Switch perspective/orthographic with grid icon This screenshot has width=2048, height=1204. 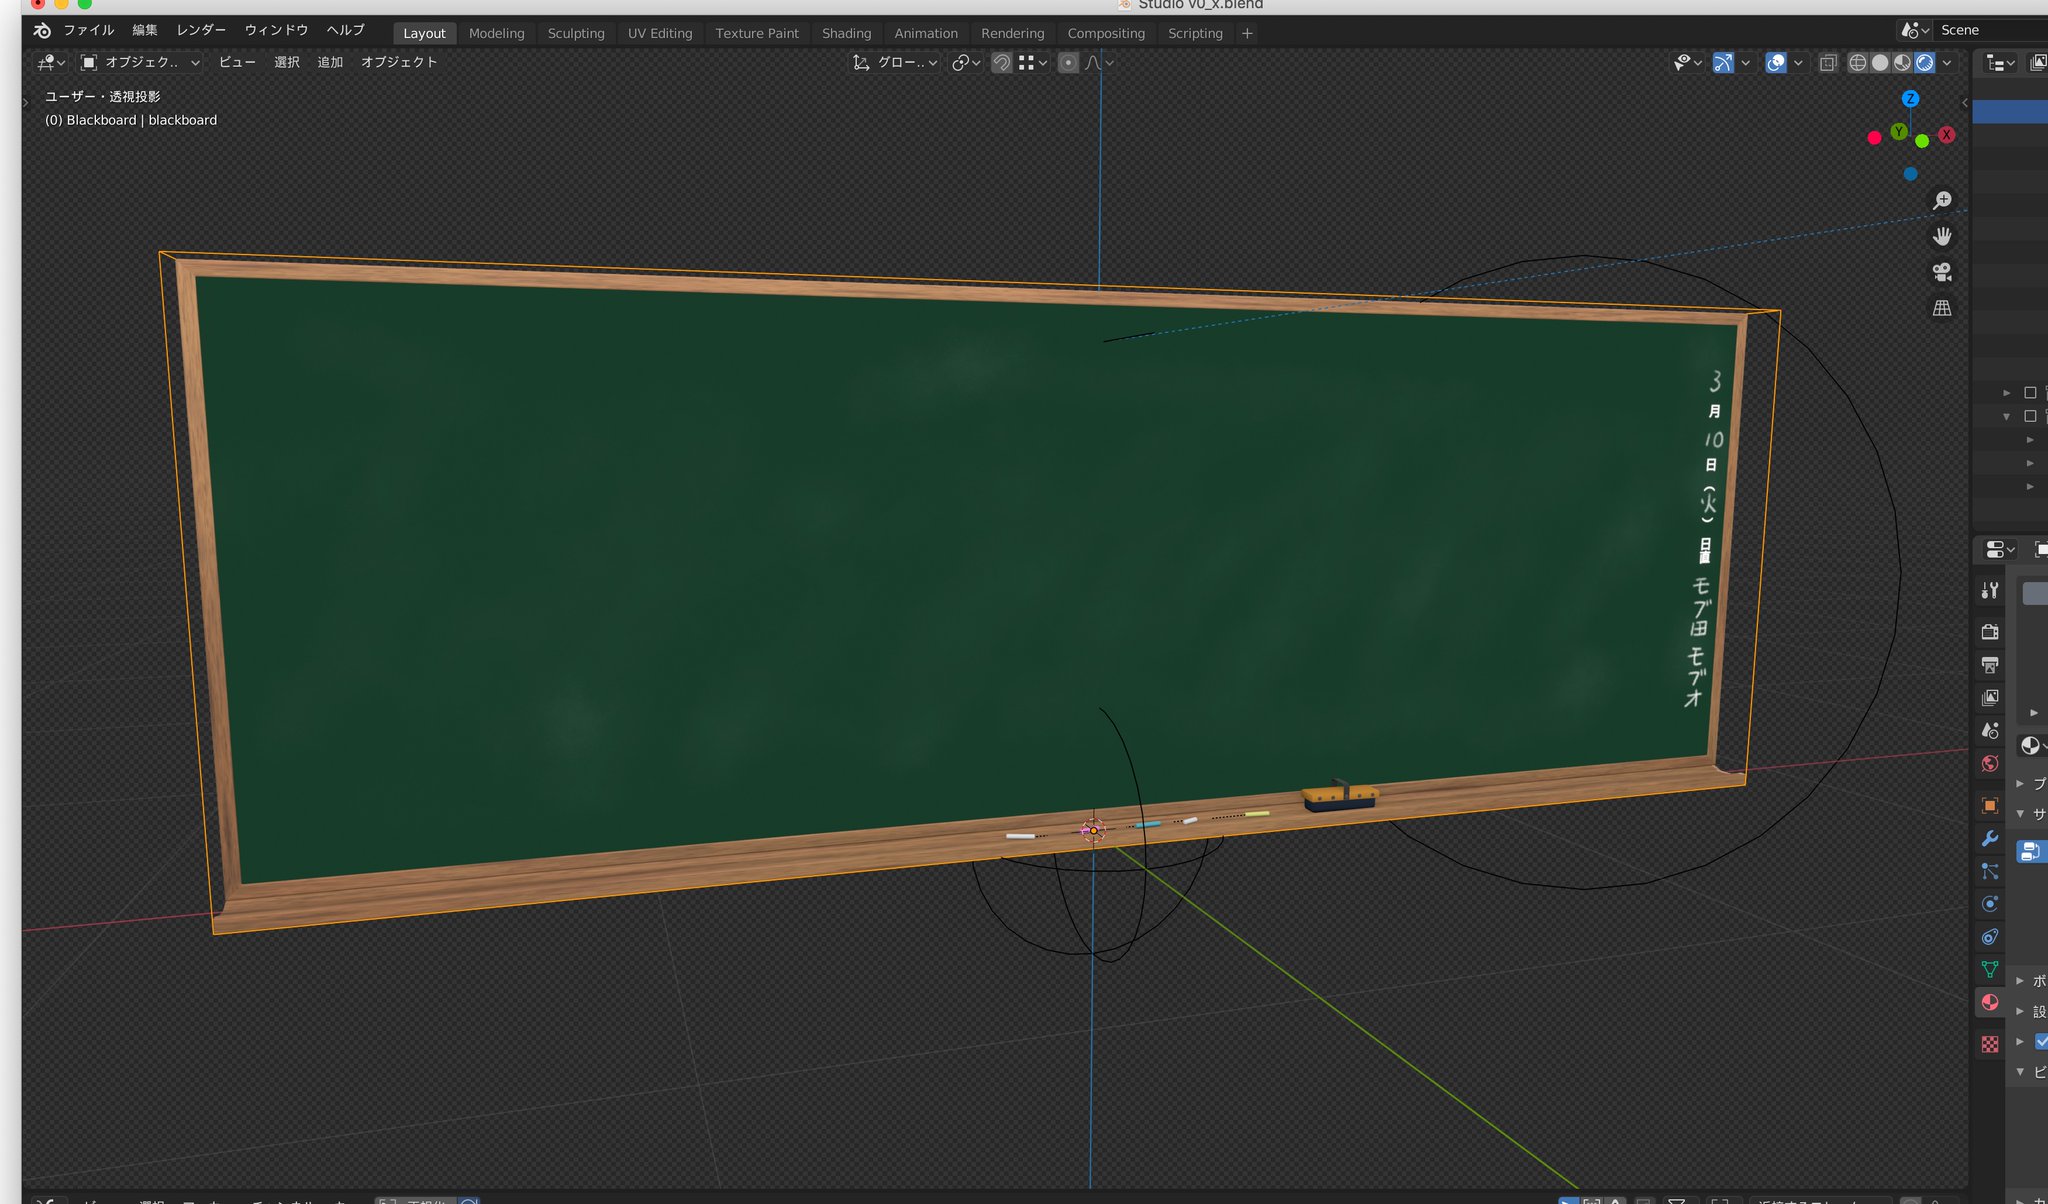click(x=1942, y=308)
